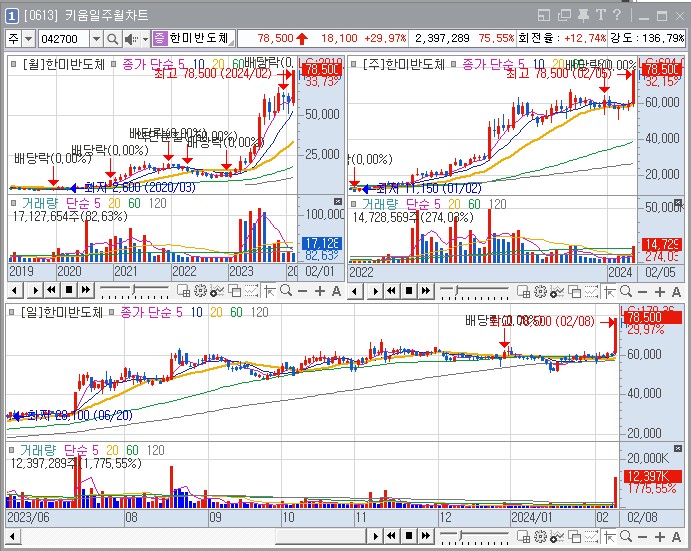The height and width of the screenshot is (551, 691).
Task: Click the speaker sound alert icon
Action: coord(131,39)
